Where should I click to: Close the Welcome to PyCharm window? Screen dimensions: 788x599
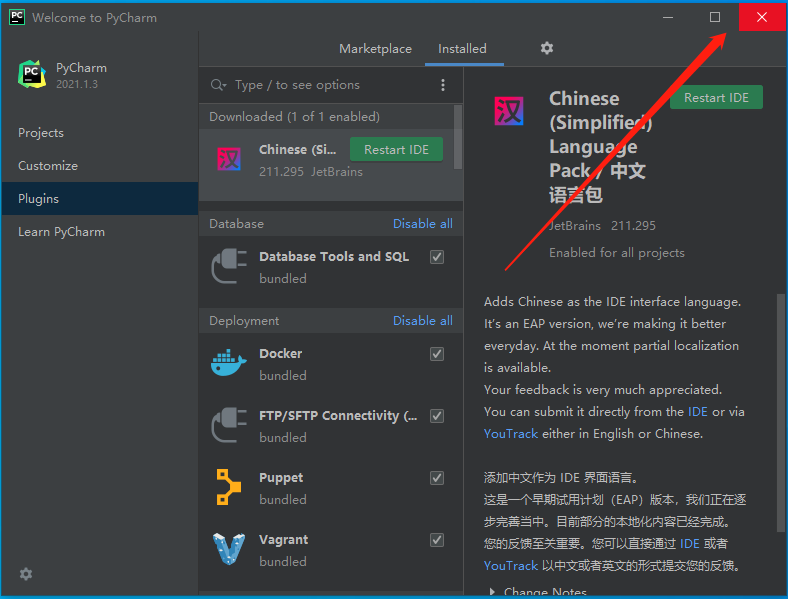tap(762, 17)
